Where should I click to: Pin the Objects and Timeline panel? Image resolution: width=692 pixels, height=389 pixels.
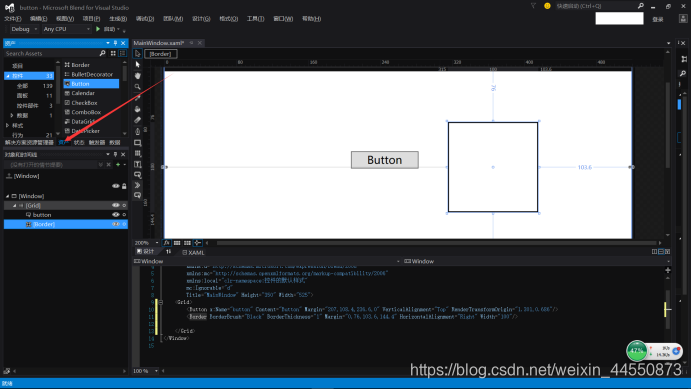coord(116,155)
